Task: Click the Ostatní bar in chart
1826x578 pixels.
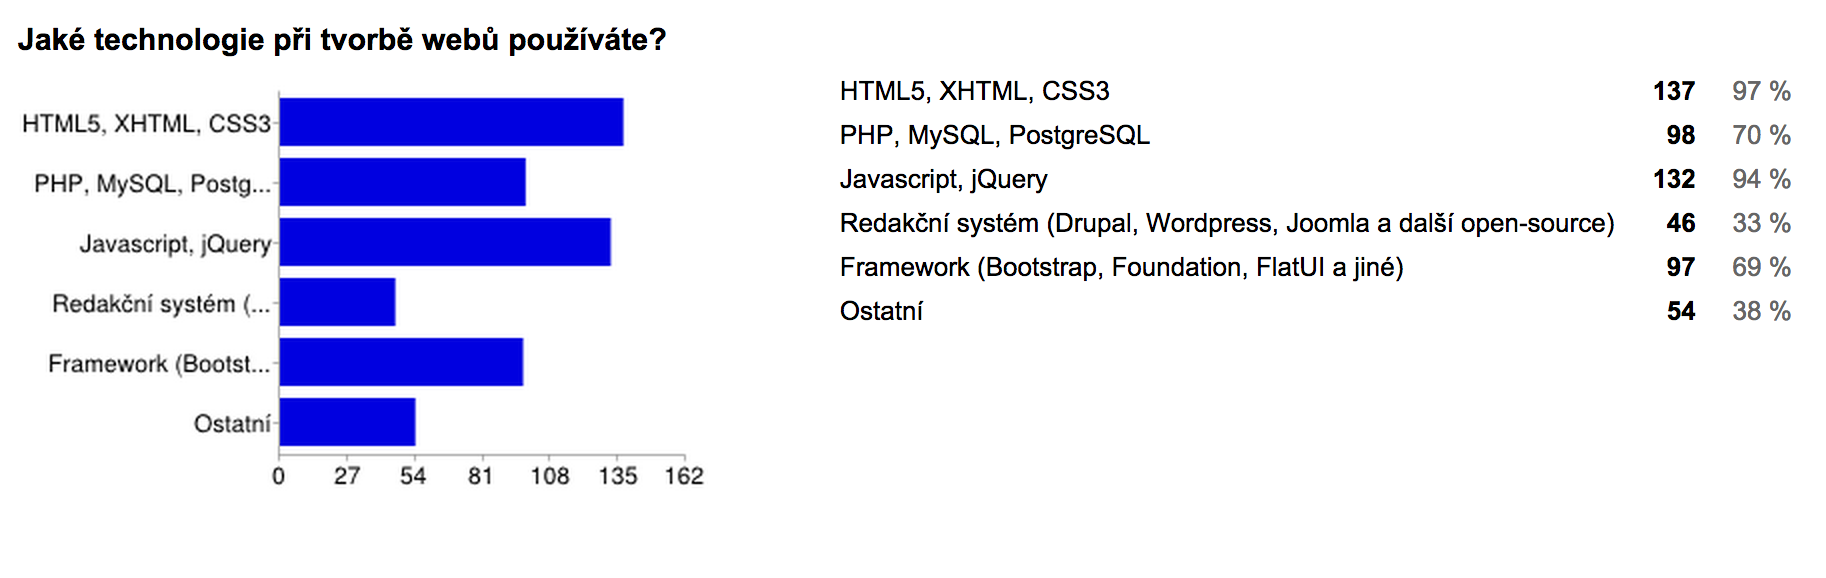Action: 347,422
